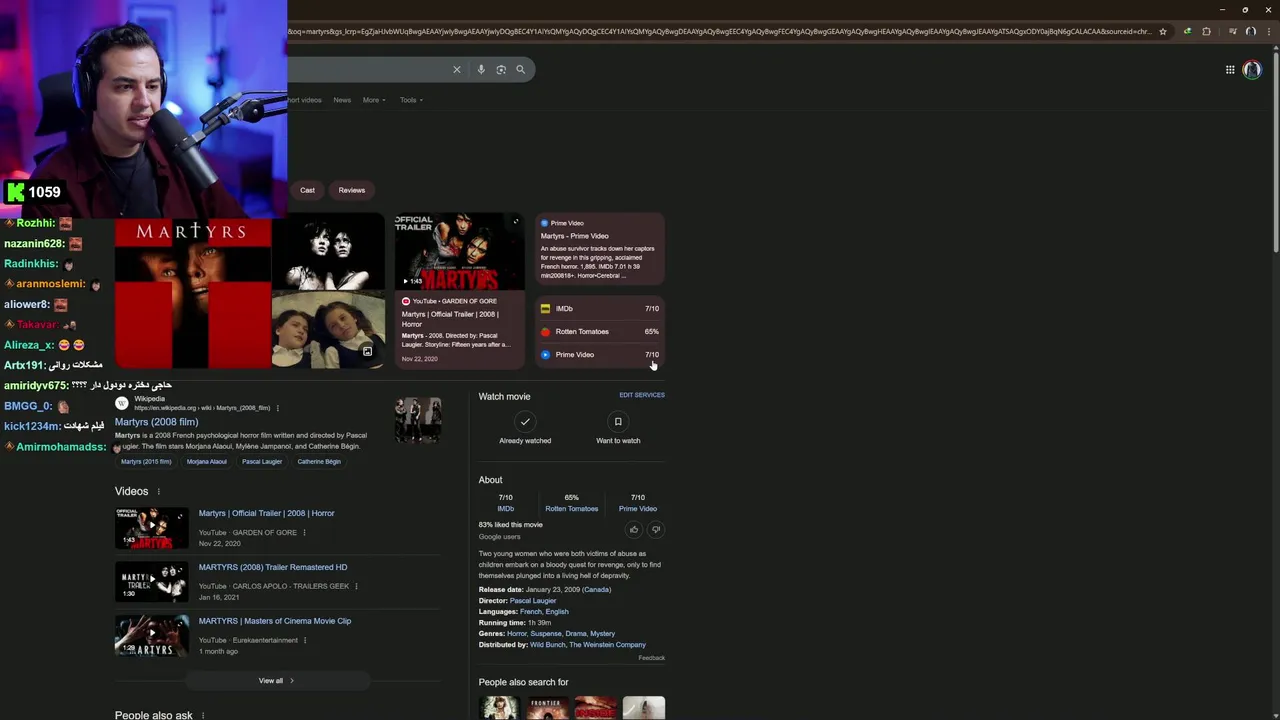The height and width of the screenshot is (720, 1280).
Task: Switch to the Short videos tab
Action: [304, 100]
